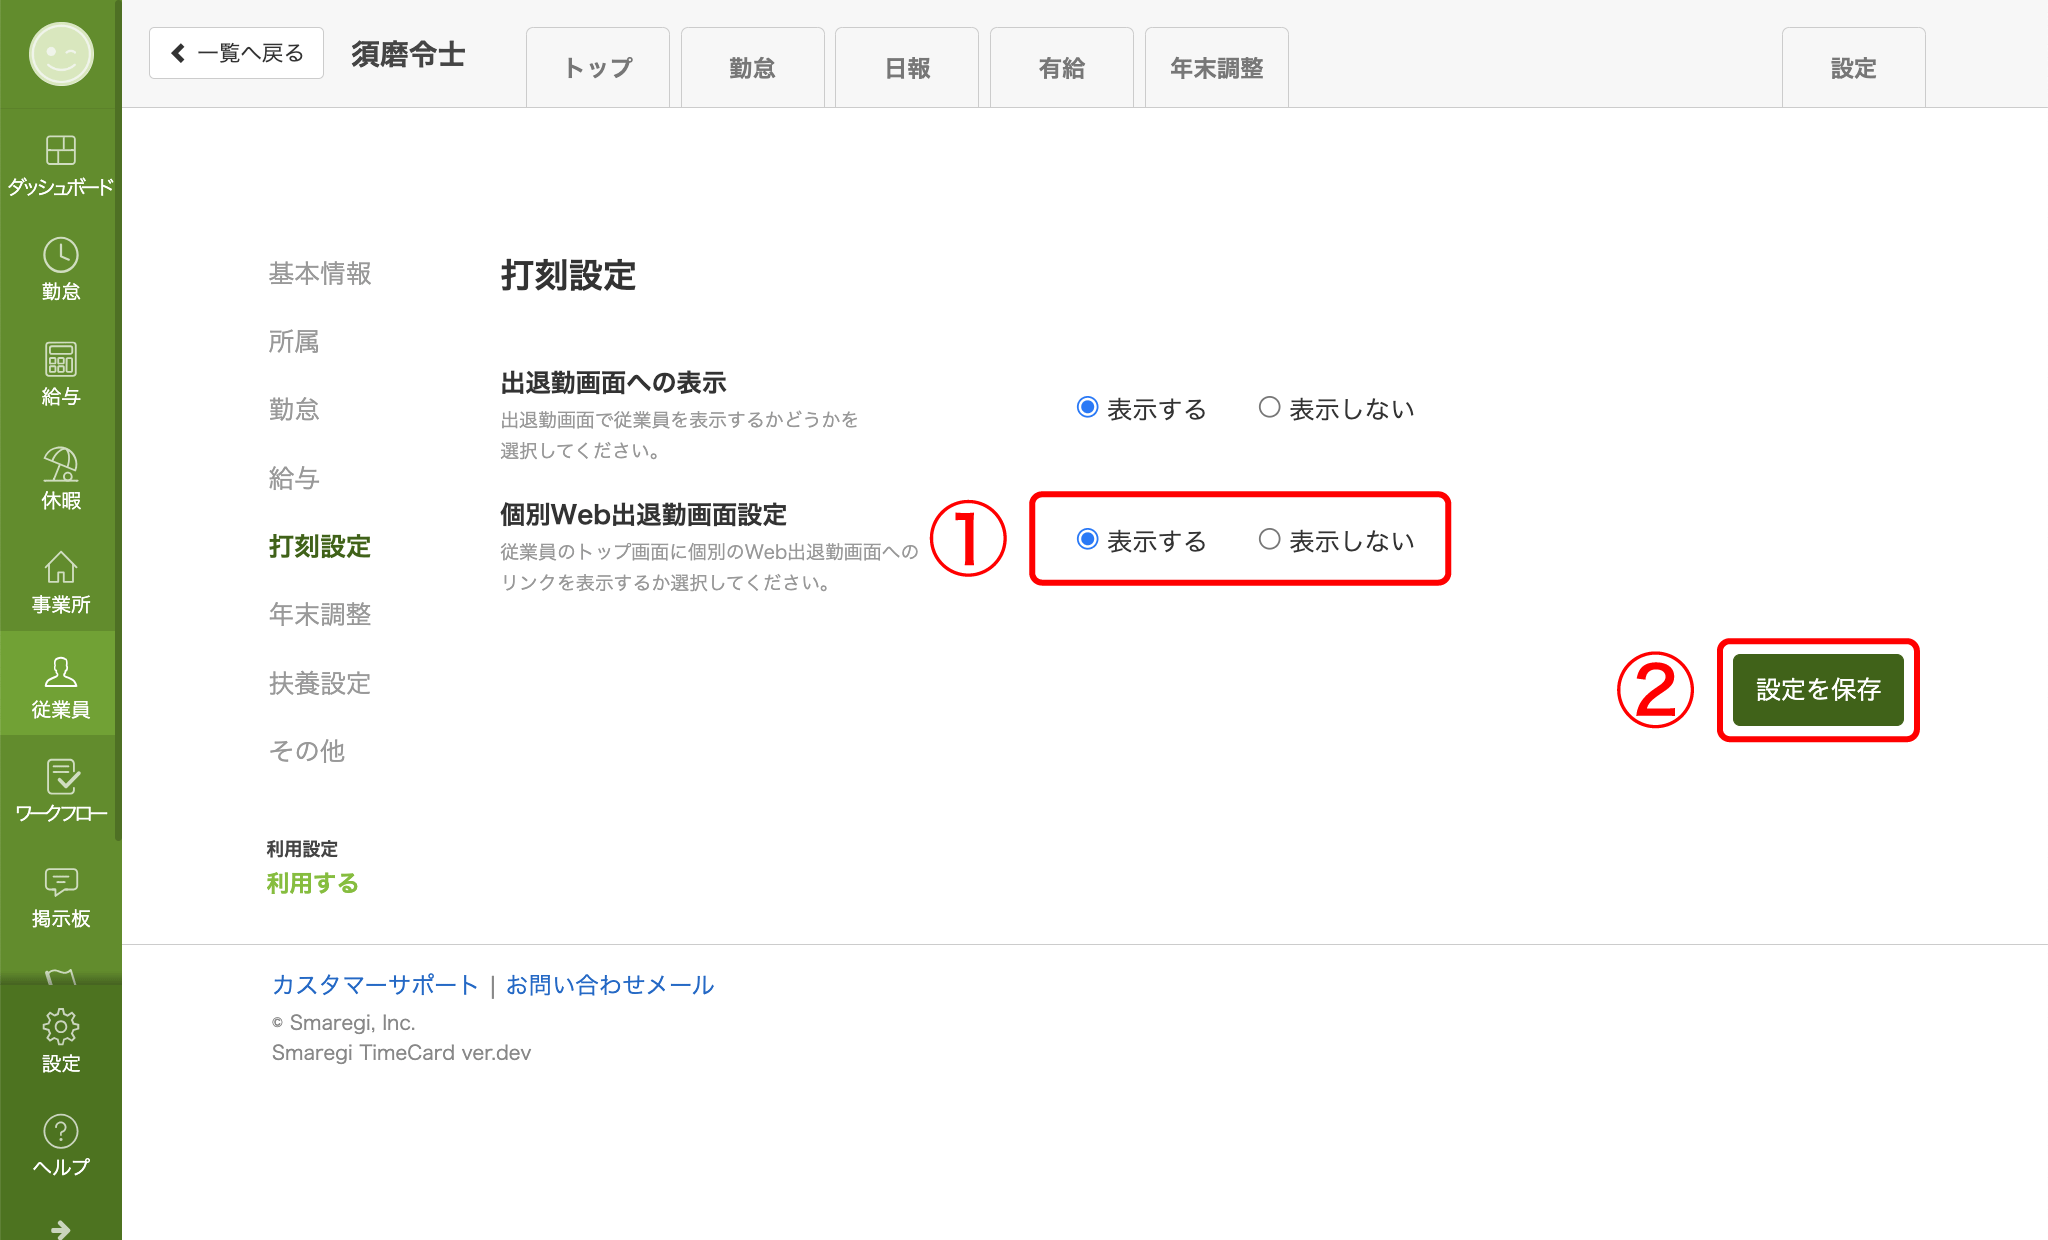Open the カスタマーサポート link
2048x1240 pixels.
[x=375, y=985]
